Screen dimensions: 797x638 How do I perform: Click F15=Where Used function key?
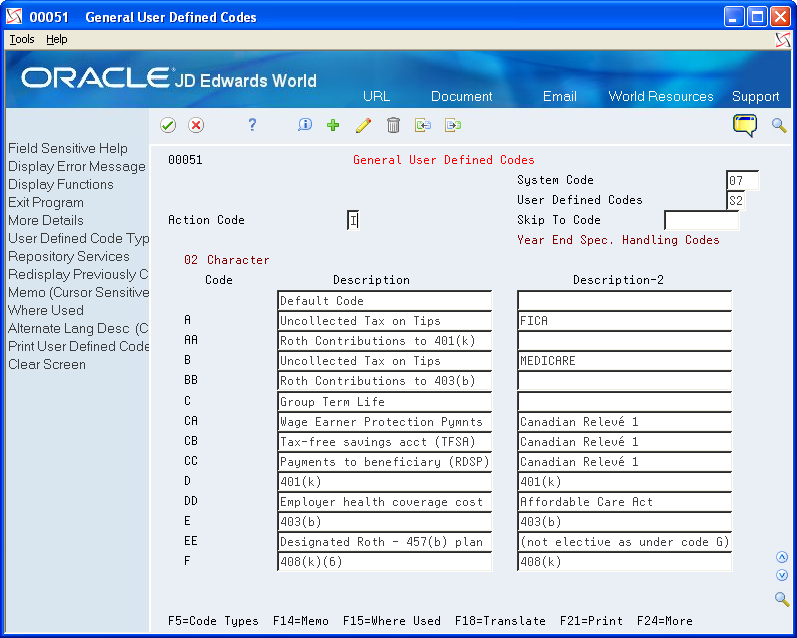coord(392,621)
